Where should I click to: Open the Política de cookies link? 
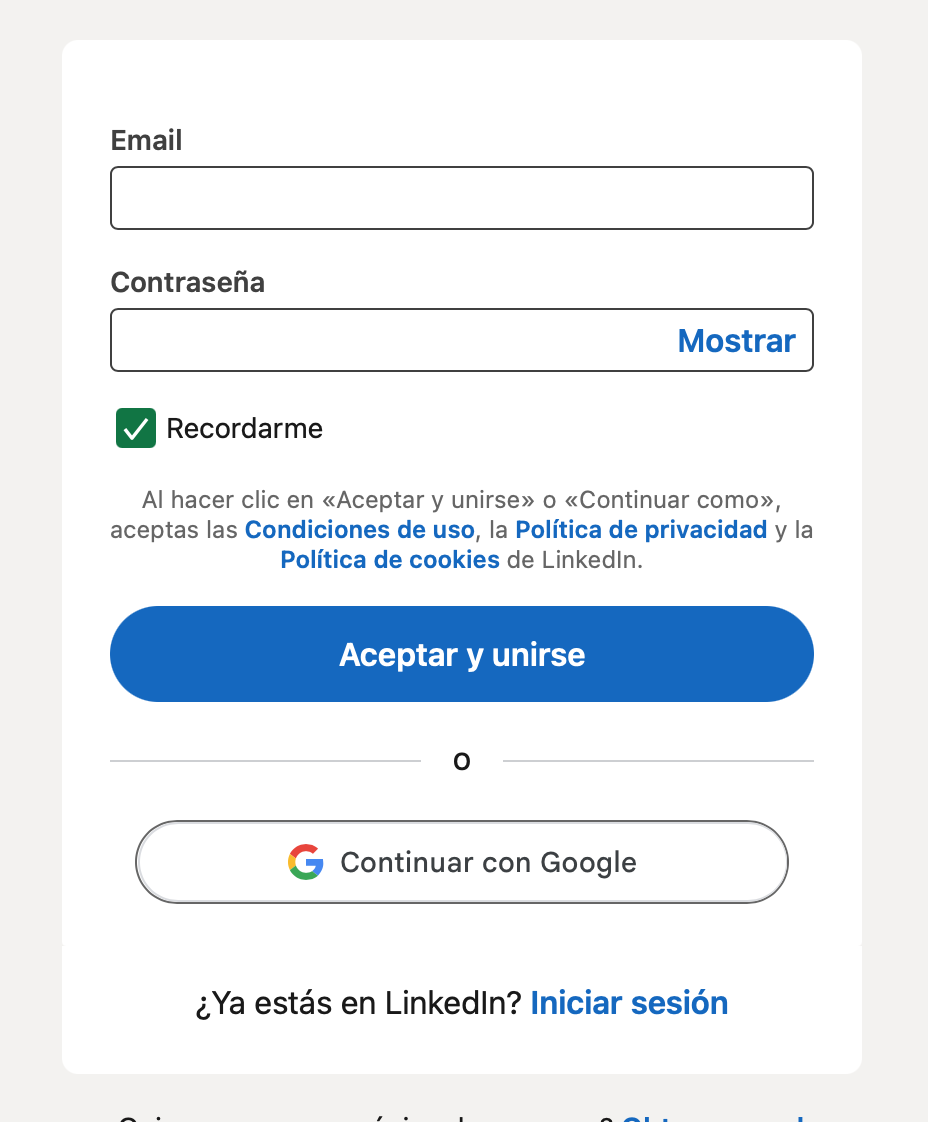[390, 560]
